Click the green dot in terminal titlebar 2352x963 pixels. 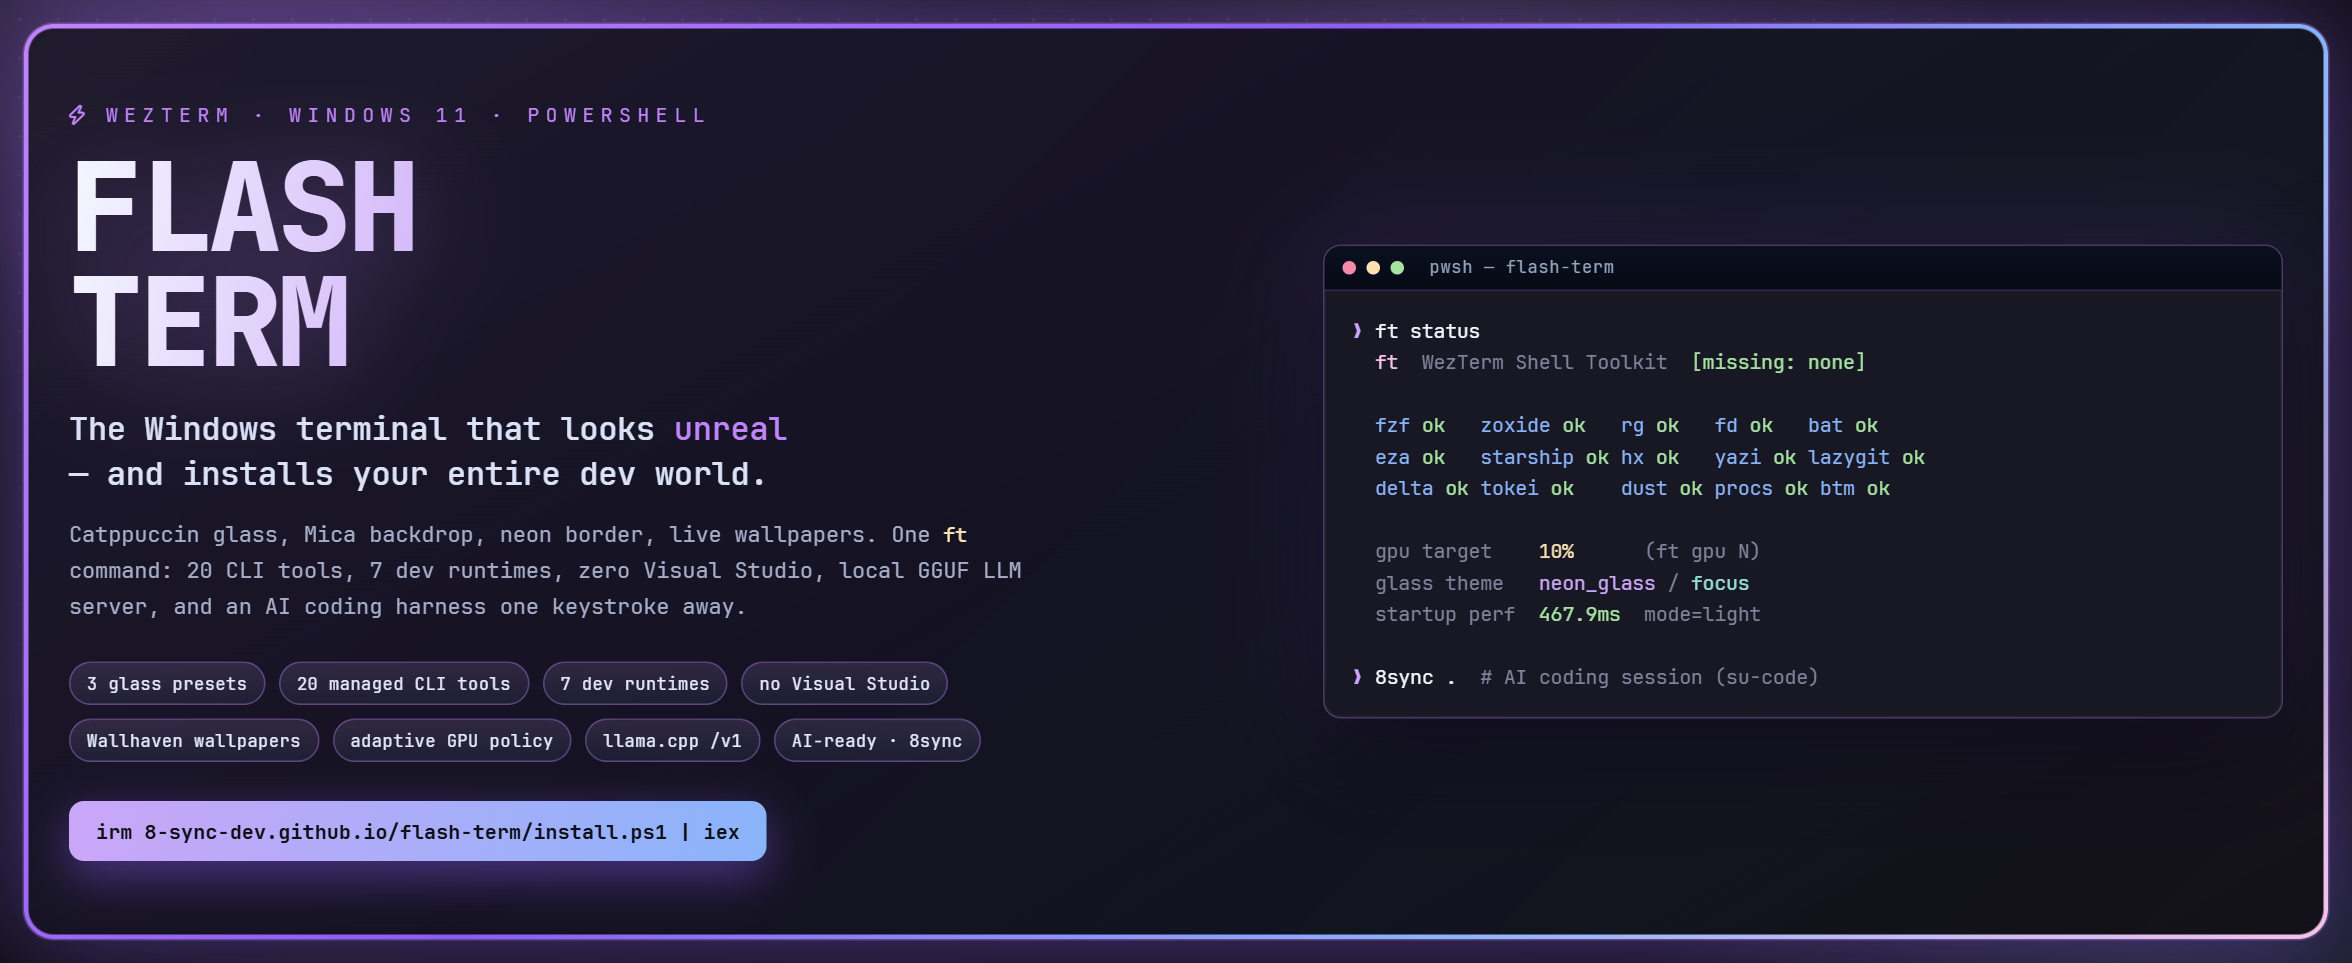[1397, 268]
